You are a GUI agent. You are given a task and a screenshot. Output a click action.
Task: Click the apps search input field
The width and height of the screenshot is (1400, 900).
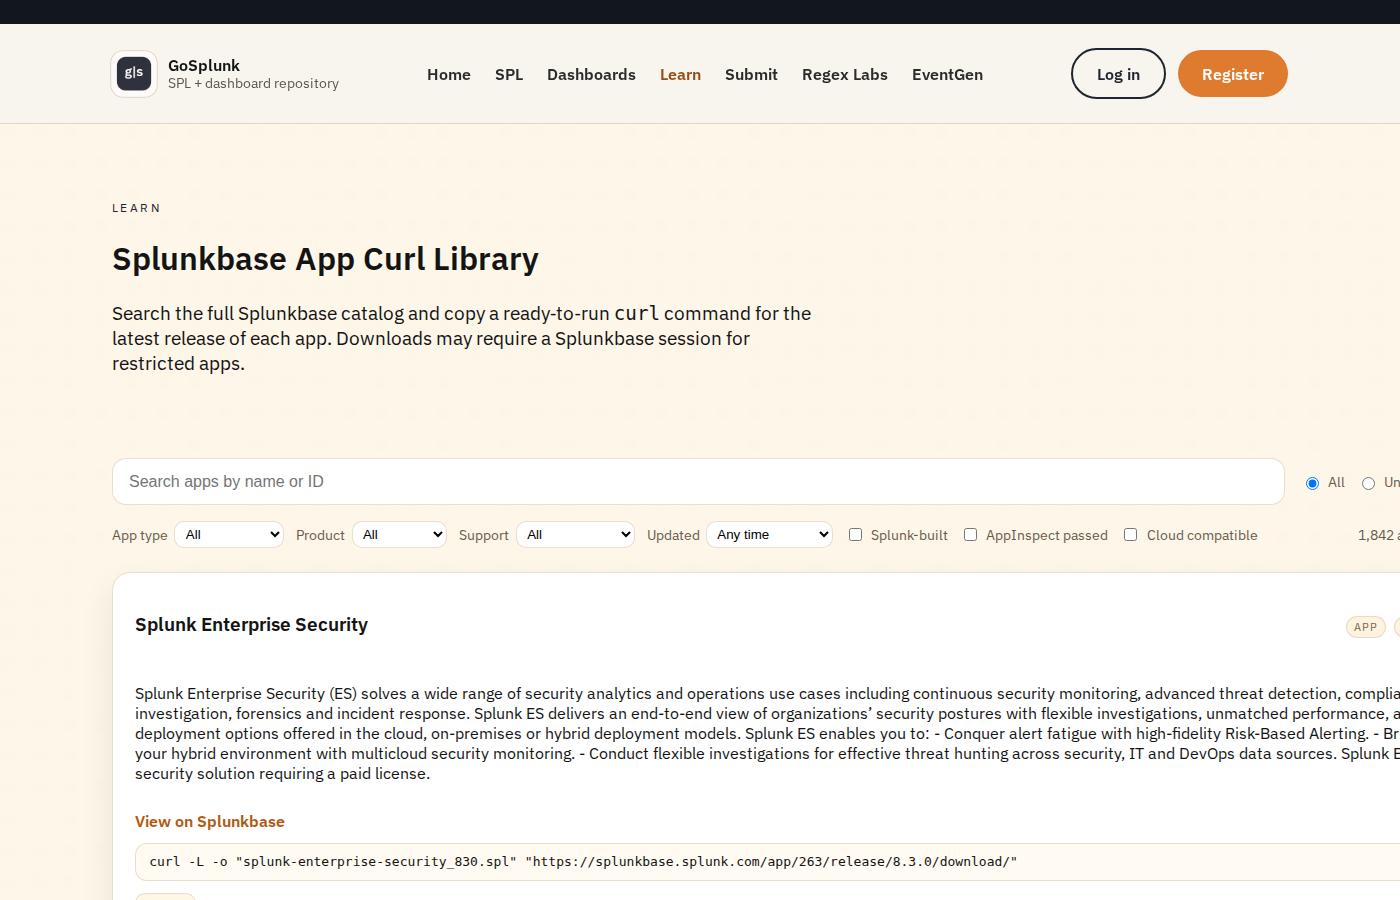click(698, 481)
